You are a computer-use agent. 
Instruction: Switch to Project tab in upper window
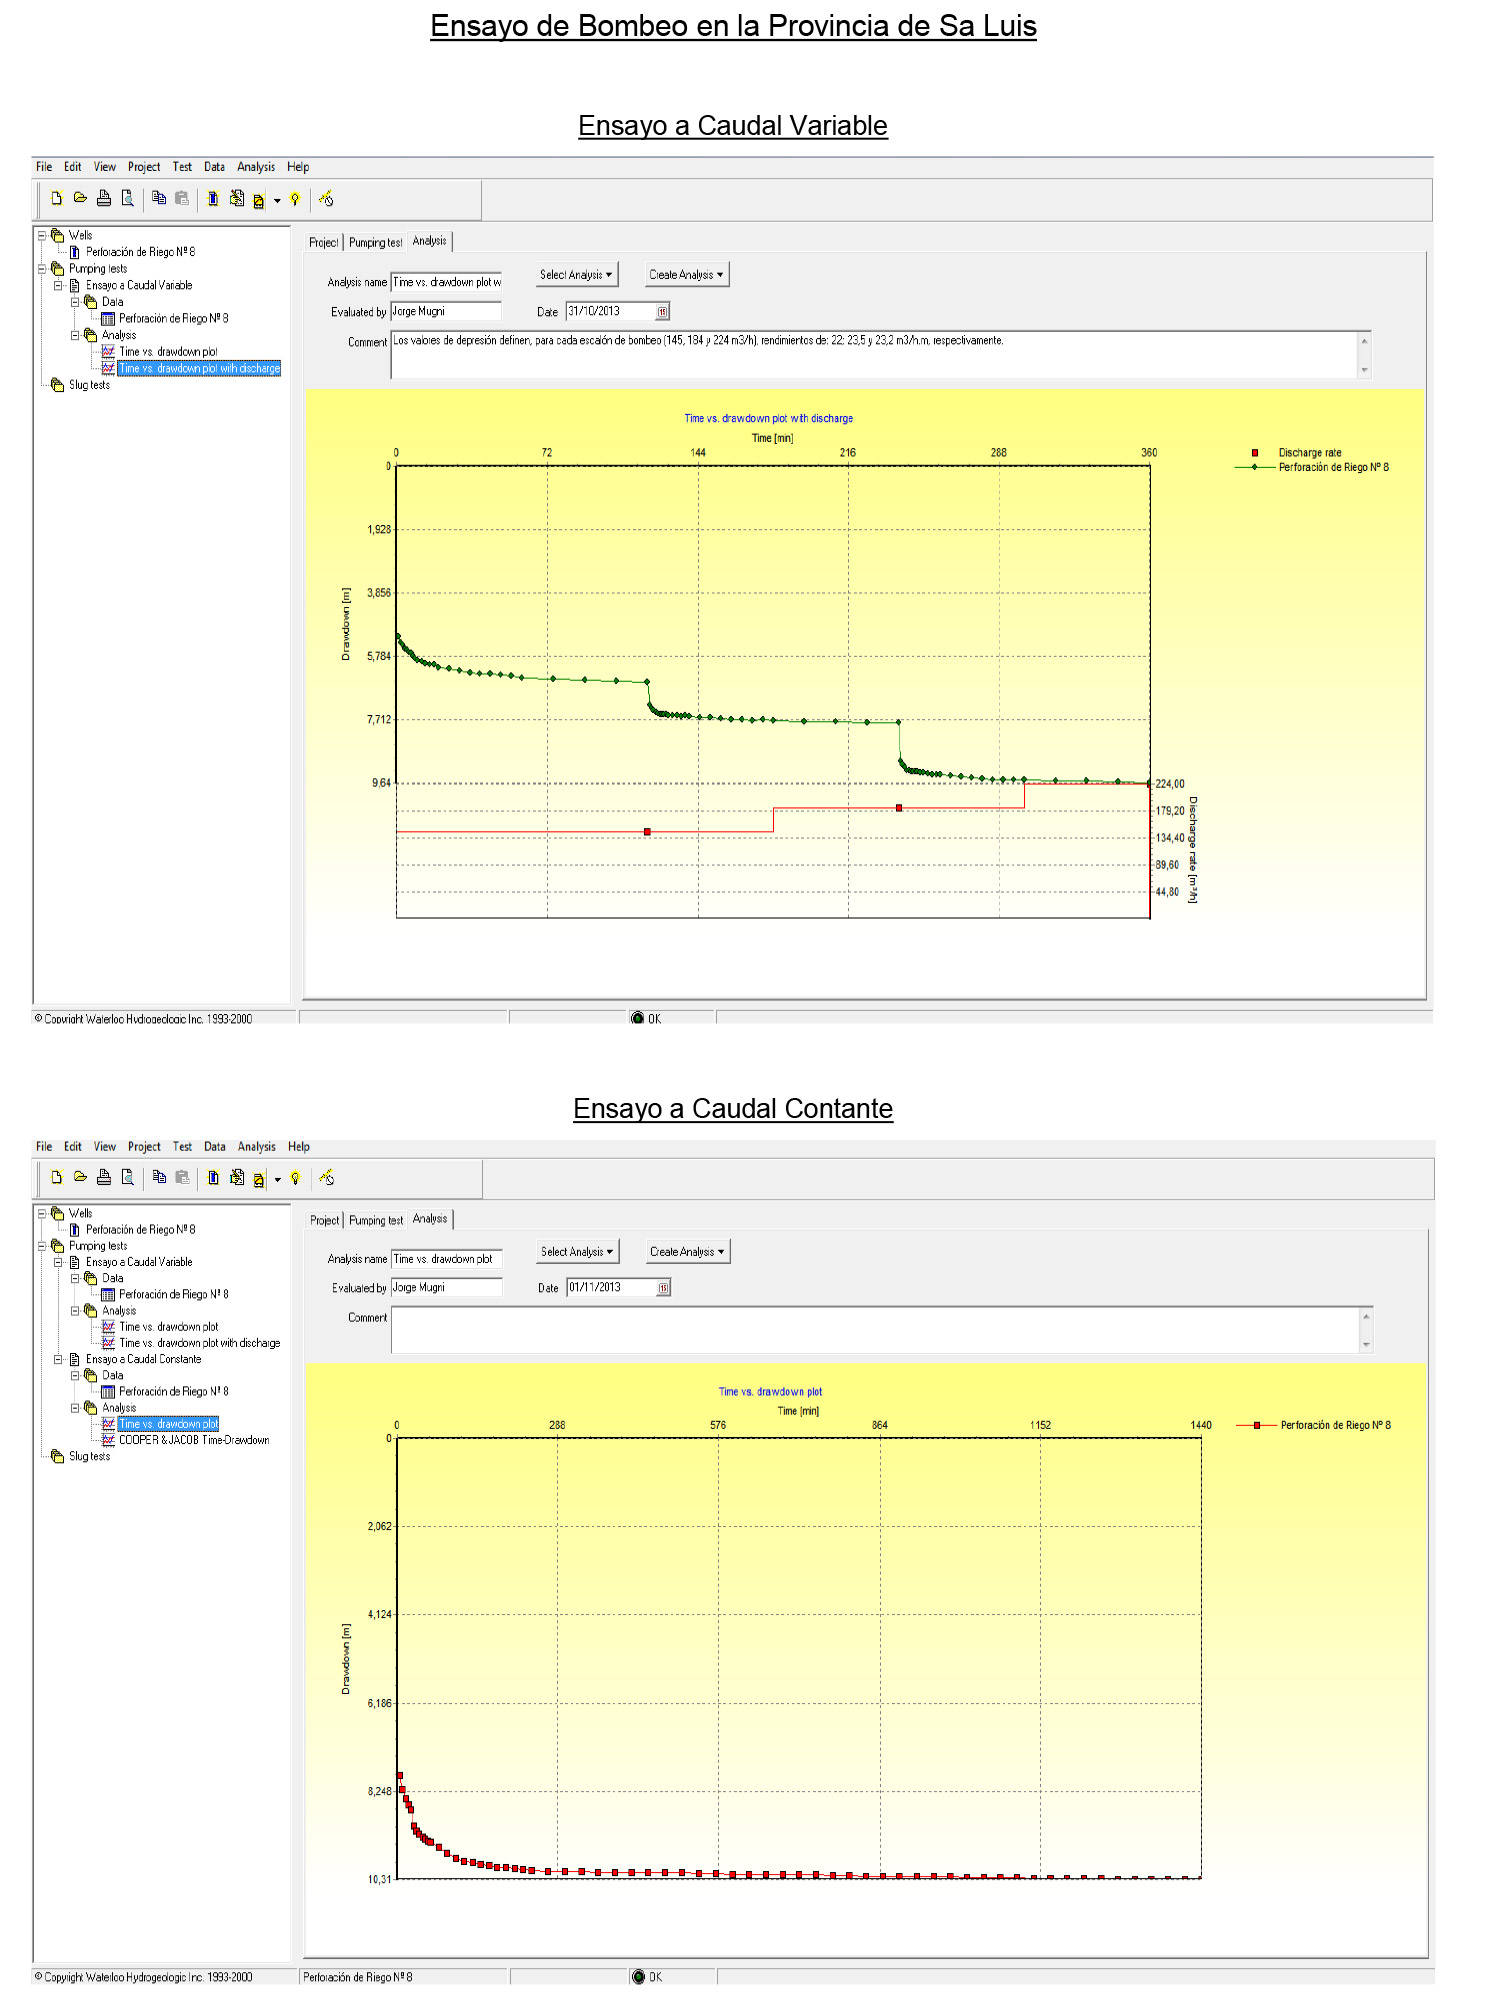[324, 243]
